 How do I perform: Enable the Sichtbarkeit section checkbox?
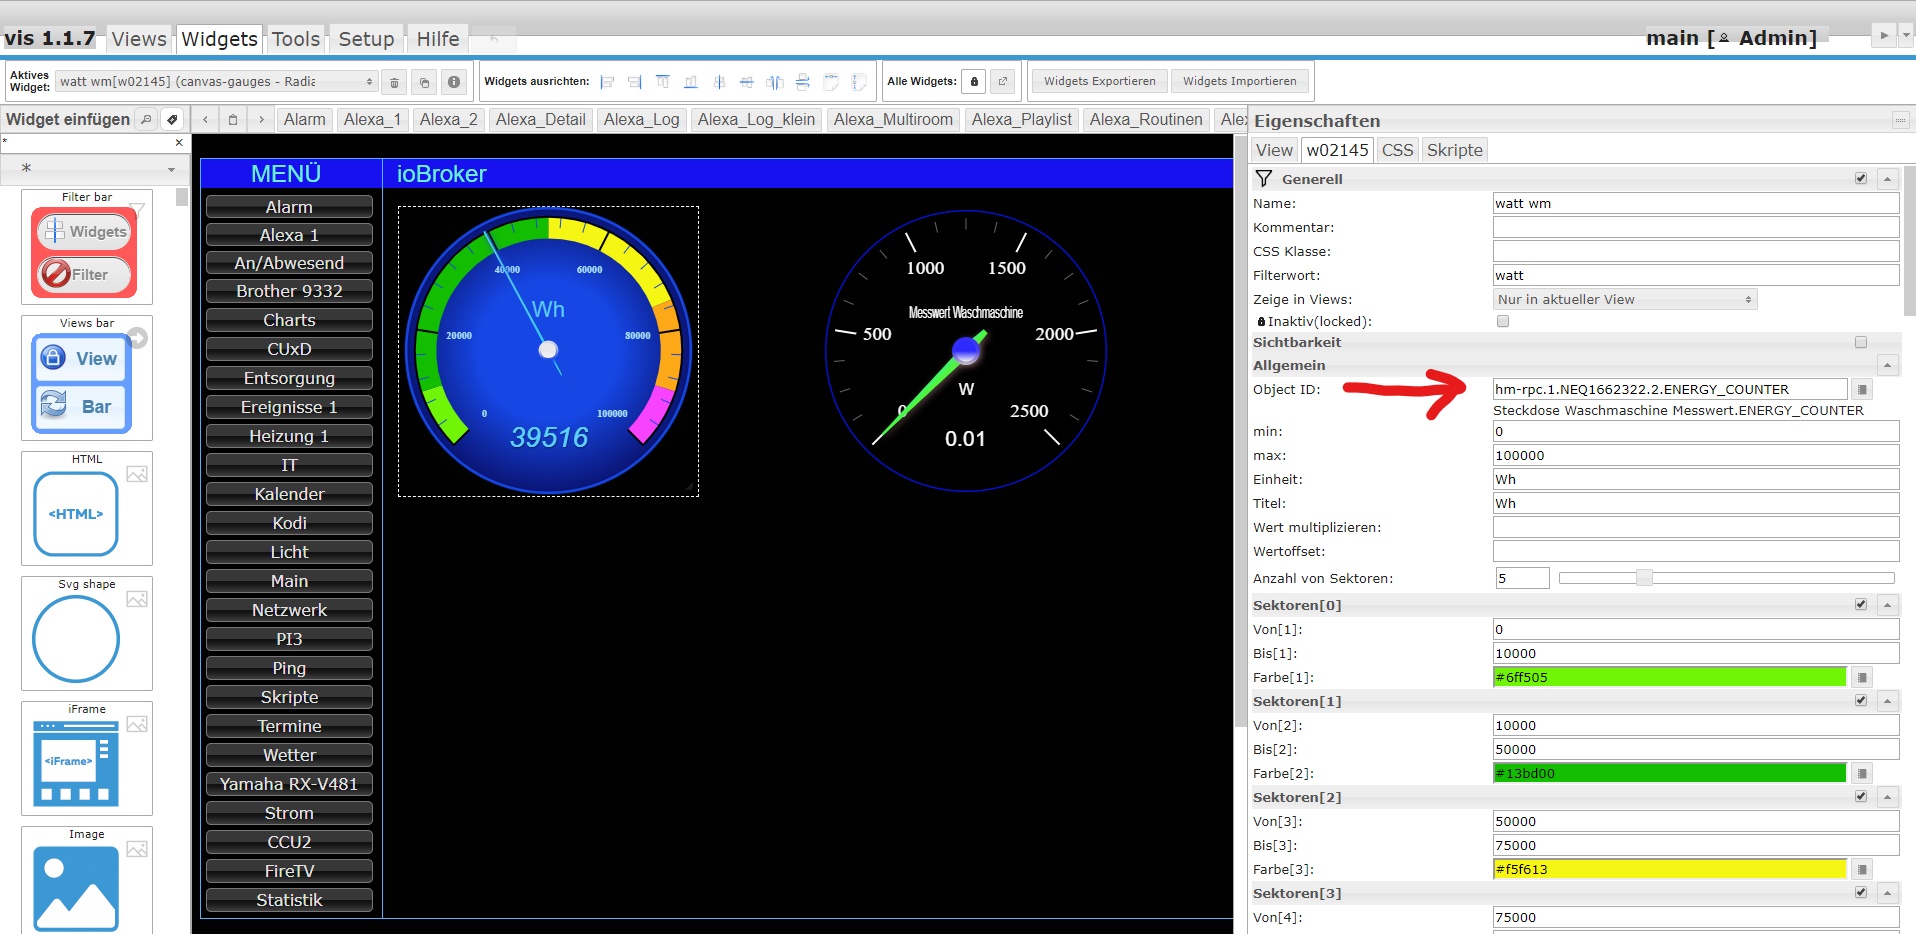(x=1861, y=342)
